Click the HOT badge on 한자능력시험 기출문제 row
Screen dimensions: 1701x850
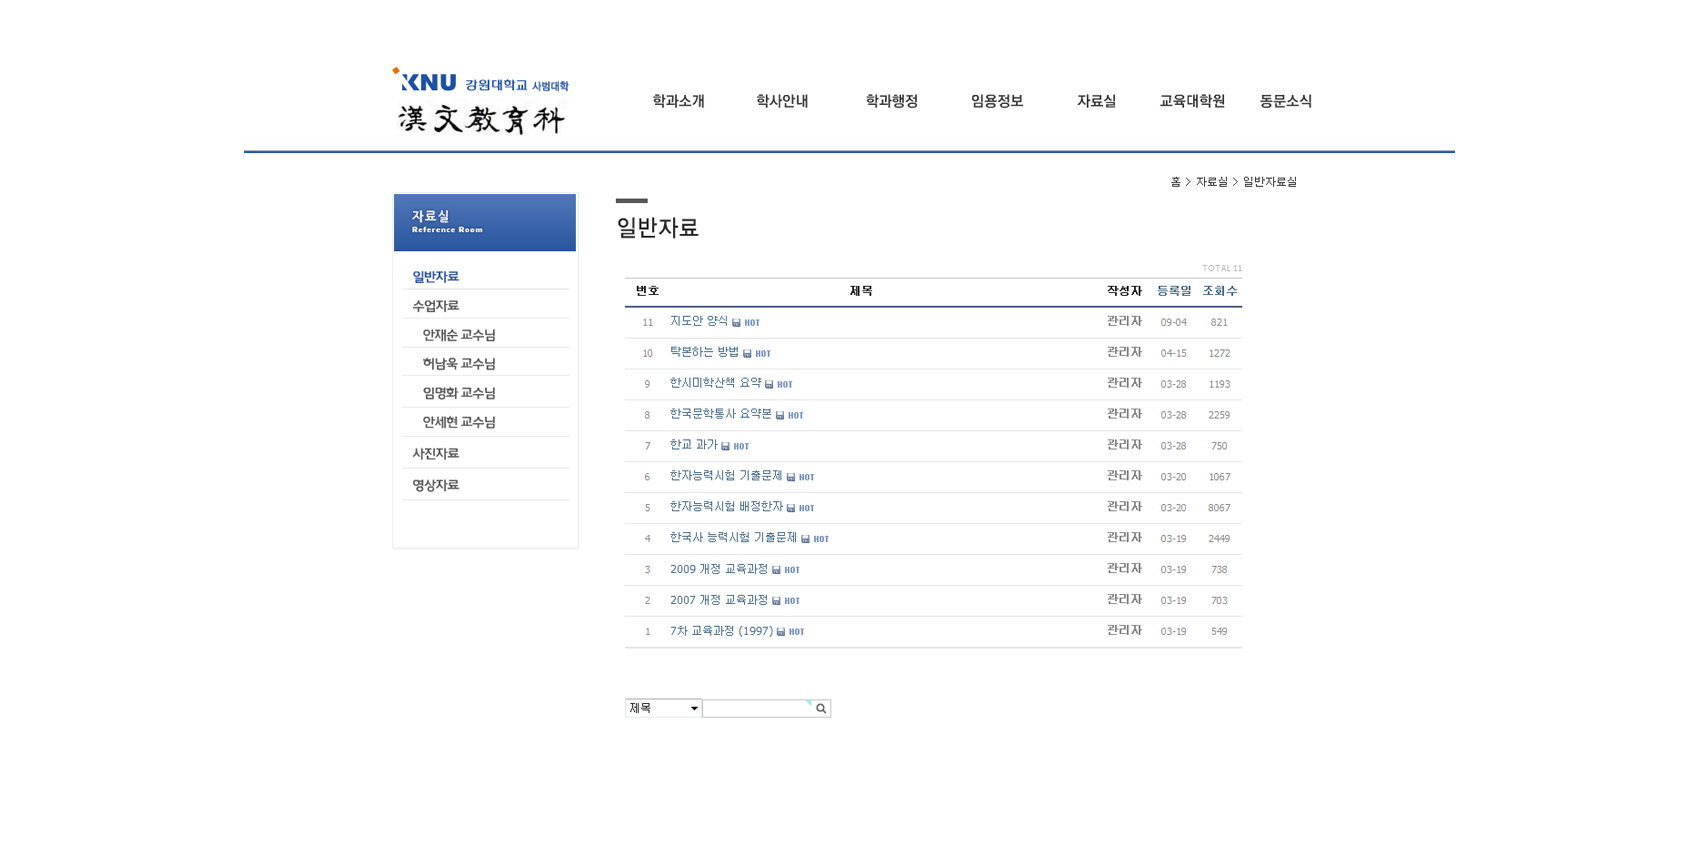point(807,478)
